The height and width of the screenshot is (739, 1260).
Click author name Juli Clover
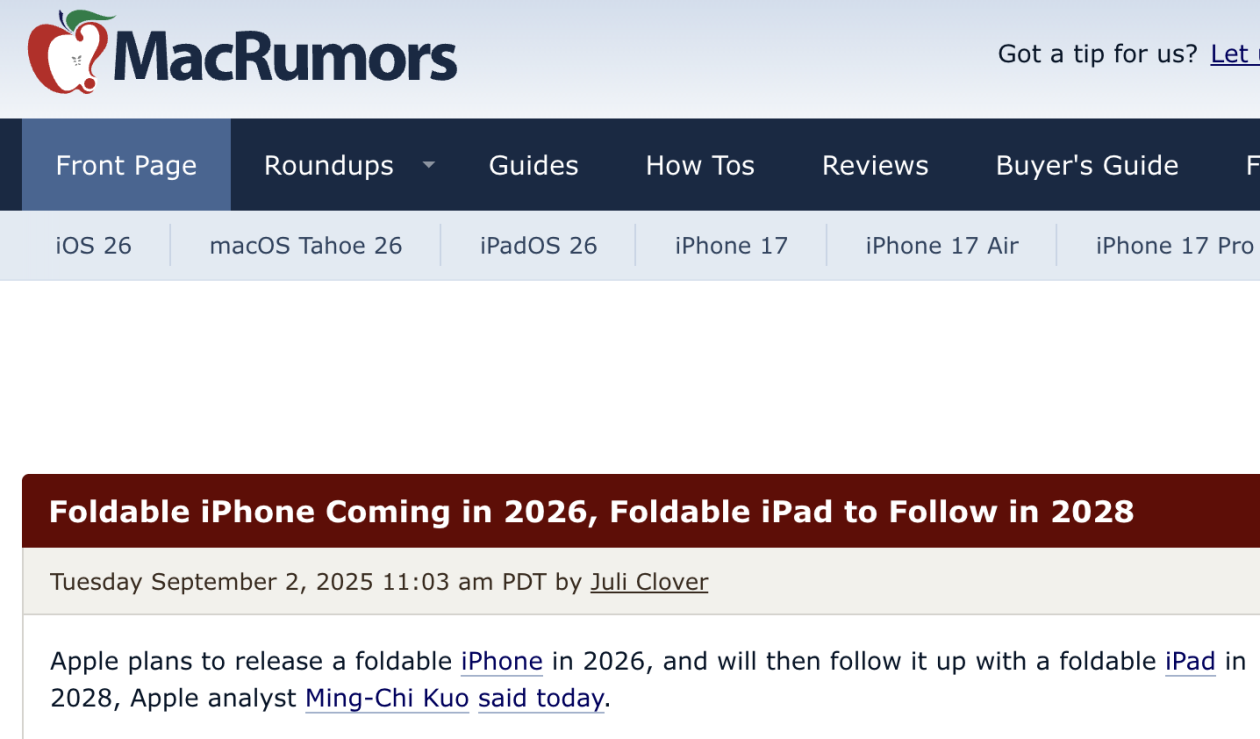tap(649, 582)
